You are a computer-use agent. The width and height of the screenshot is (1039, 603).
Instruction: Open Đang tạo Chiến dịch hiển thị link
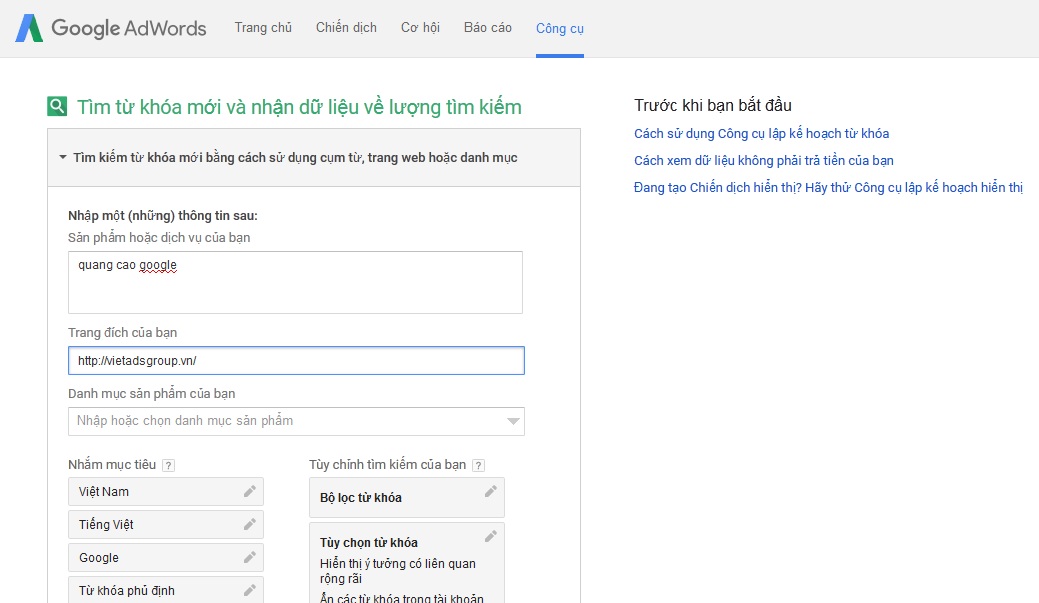pyautogui.click(x=828, y=188)
